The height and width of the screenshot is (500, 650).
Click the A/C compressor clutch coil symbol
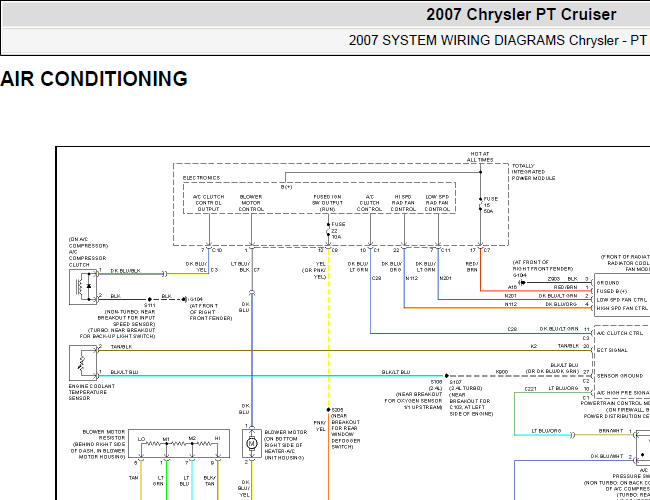click(83, 286)
